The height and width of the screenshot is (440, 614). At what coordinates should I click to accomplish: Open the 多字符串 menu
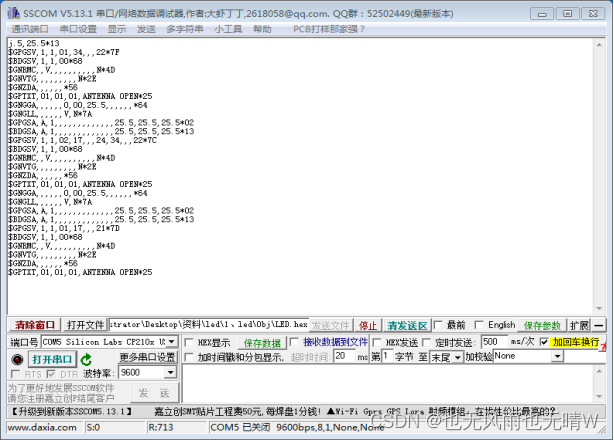[x=184, y=29]
